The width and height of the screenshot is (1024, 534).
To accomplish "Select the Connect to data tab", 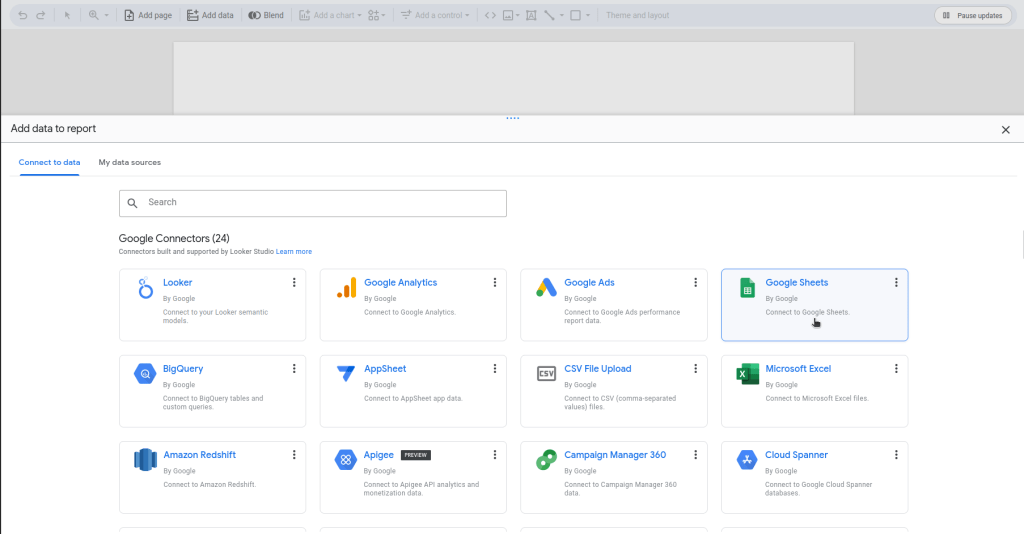I will 49,162.
